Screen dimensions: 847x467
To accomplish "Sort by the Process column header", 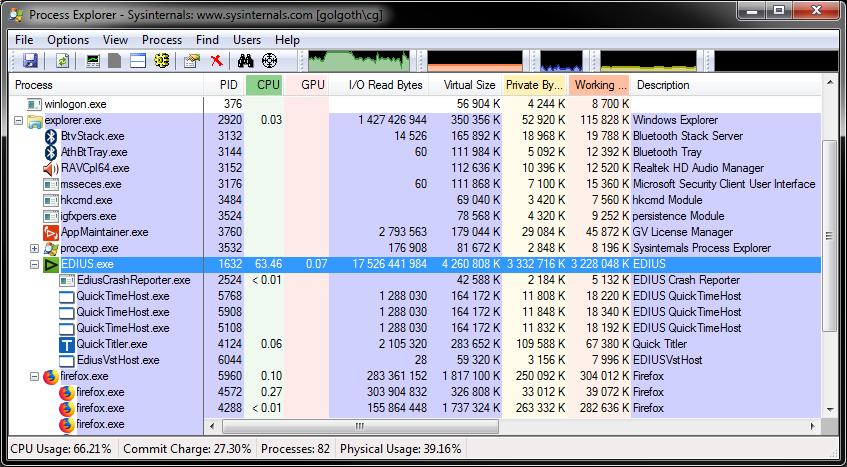I will pos(106,85).
